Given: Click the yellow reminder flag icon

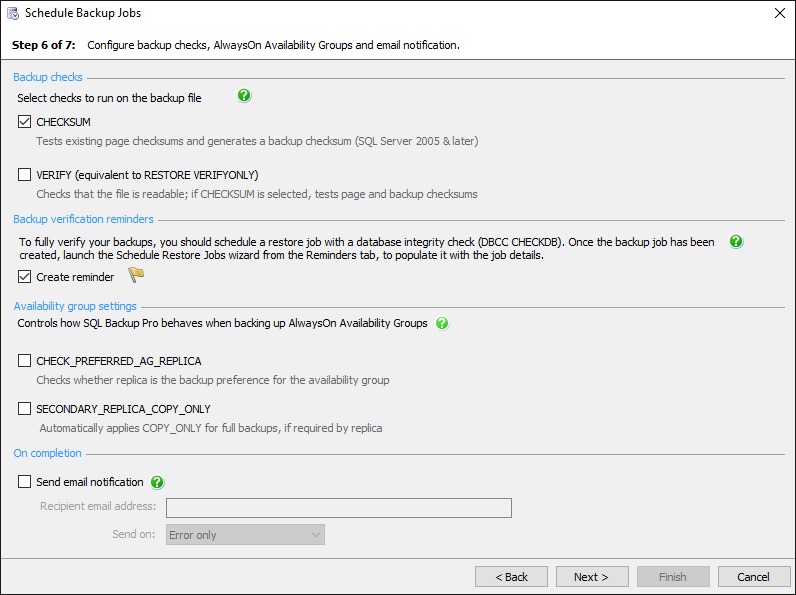Looking at the screenshot, I should [x=136, y=275].
